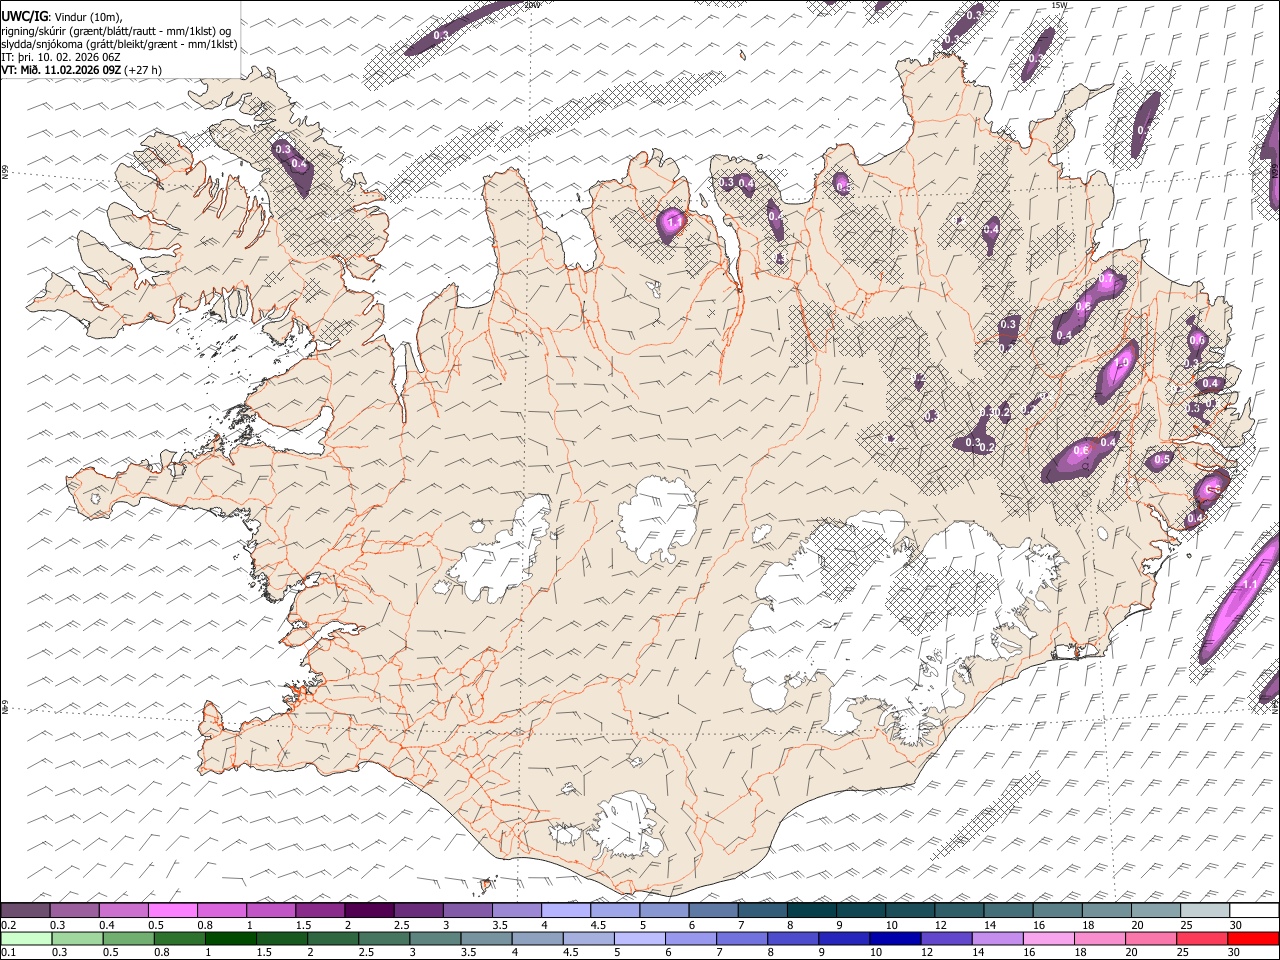Pick the pale mint 0.1 swatch in lower scale
This screenshot has height=960, width=1280.
coord(27,938)
